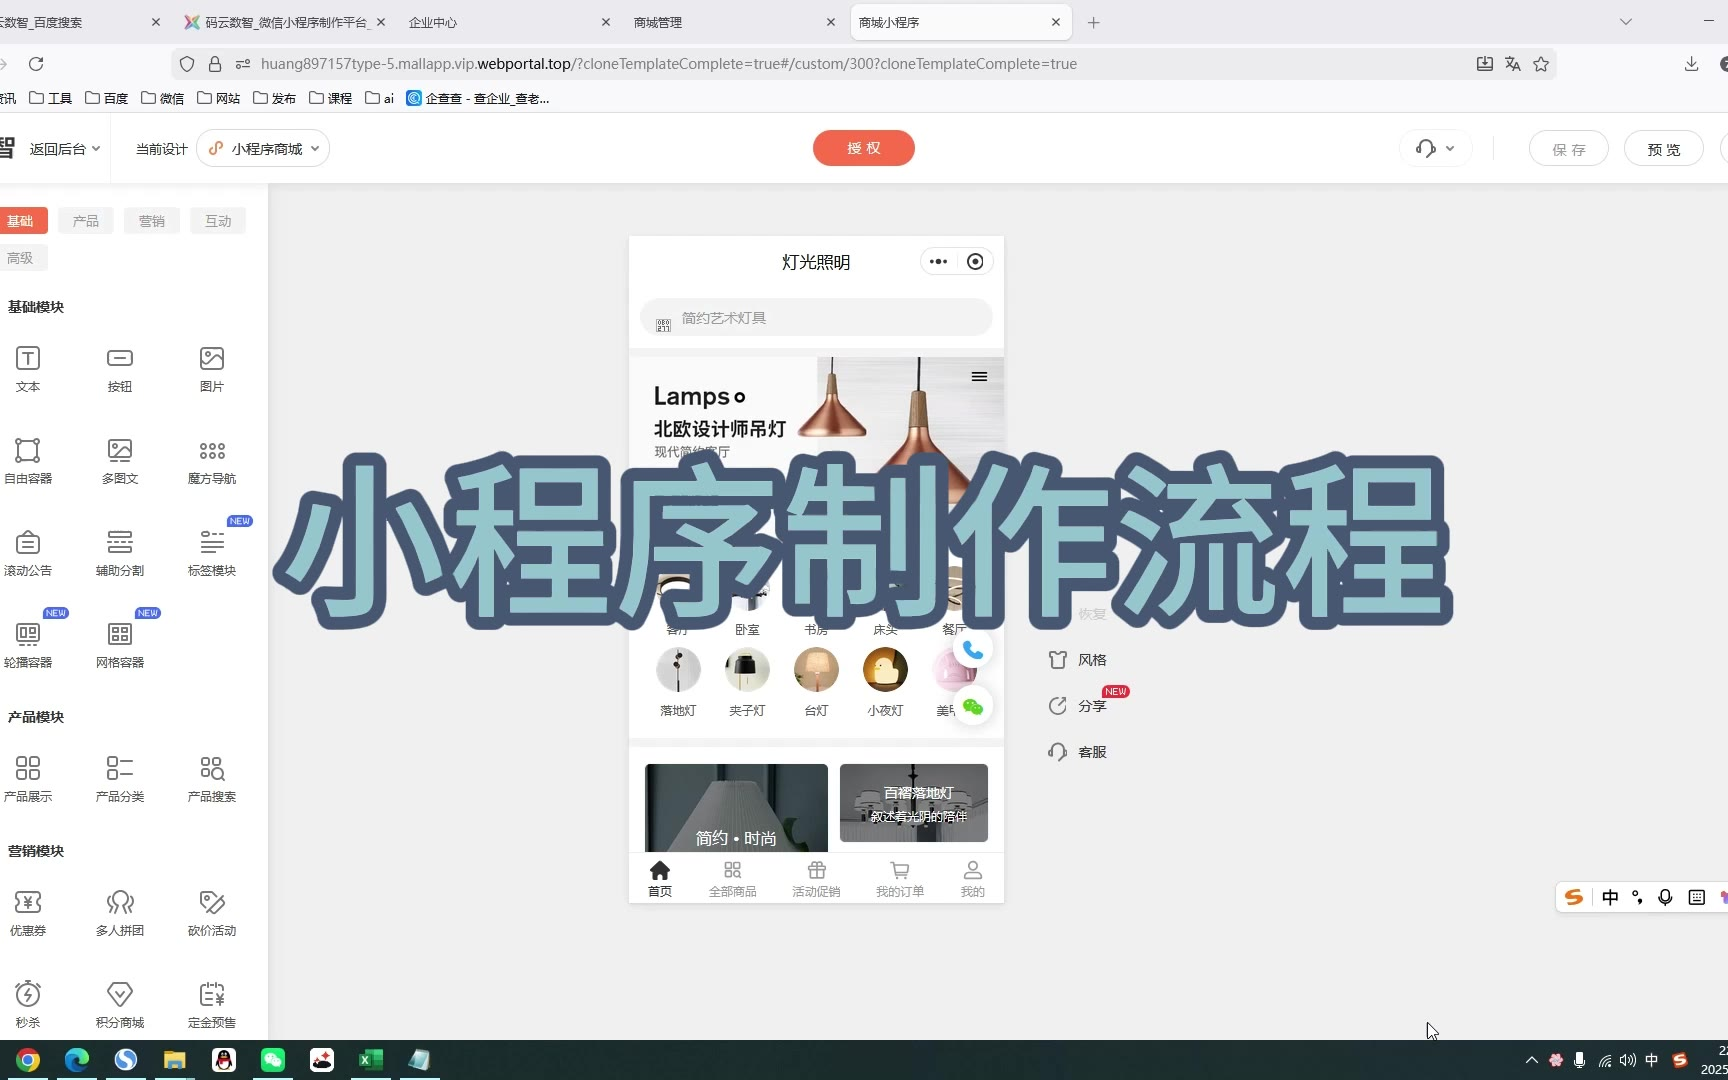Image resolution: width=1728 pixels, height=1080 pixels.
Task: Add the 优惠券 coupon module
Action: click(x=28, y=913)
